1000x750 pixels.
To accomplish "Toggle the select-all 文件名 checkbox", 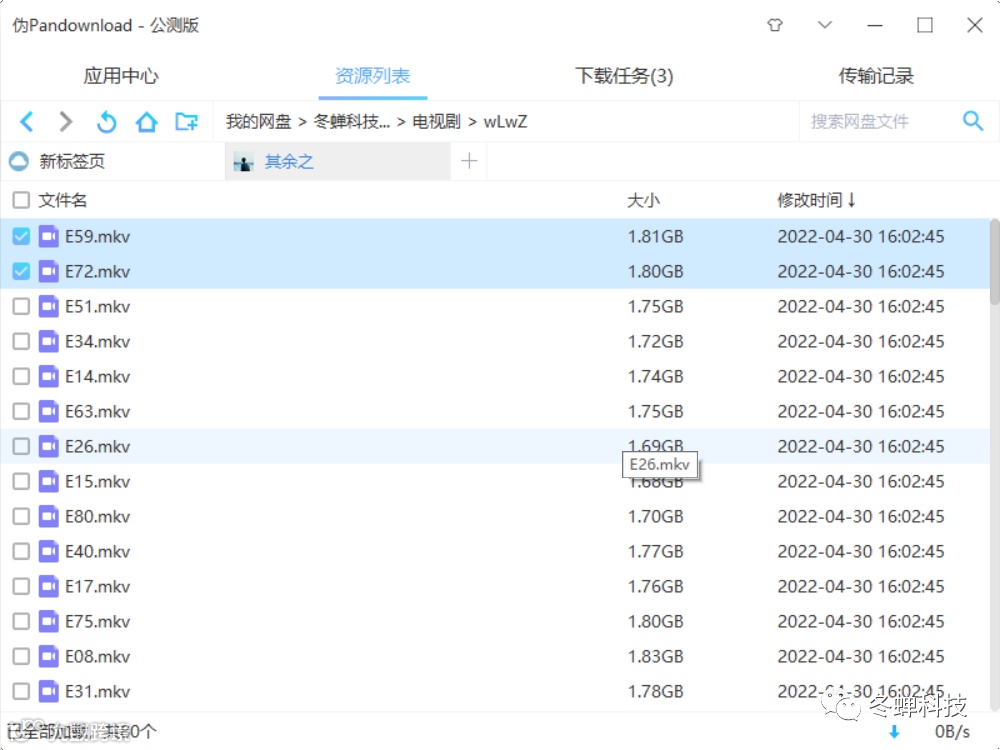I will coord(21,200).
